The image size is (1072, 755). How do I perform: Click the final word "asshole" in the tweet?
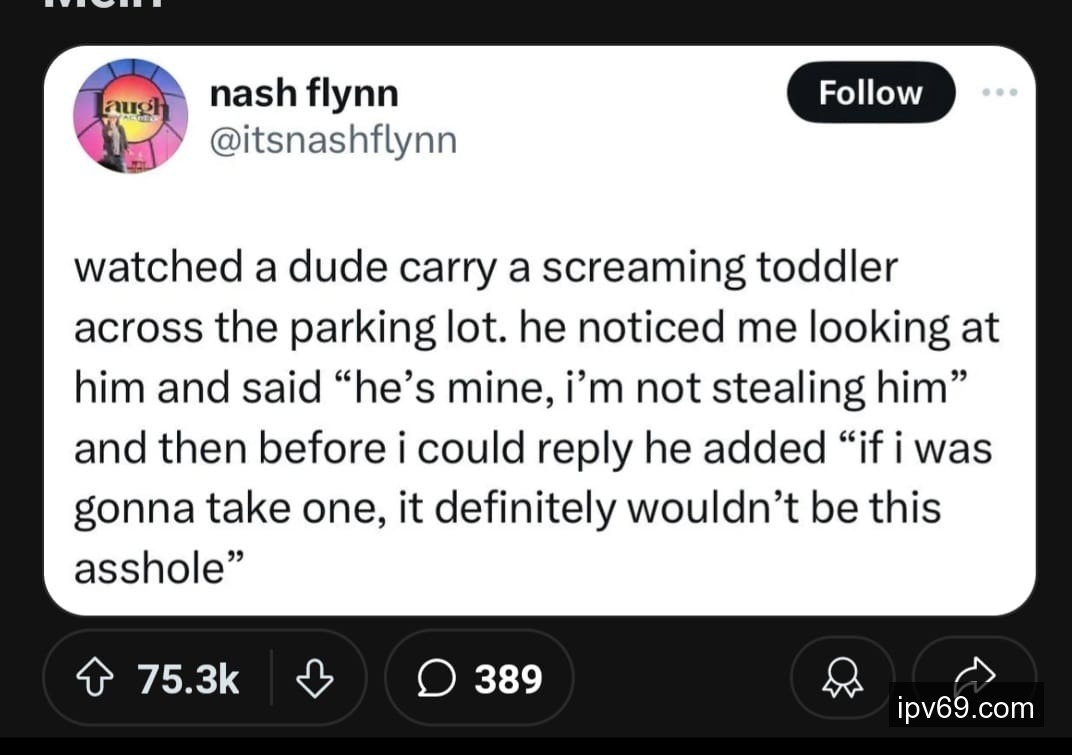point(148,568)
